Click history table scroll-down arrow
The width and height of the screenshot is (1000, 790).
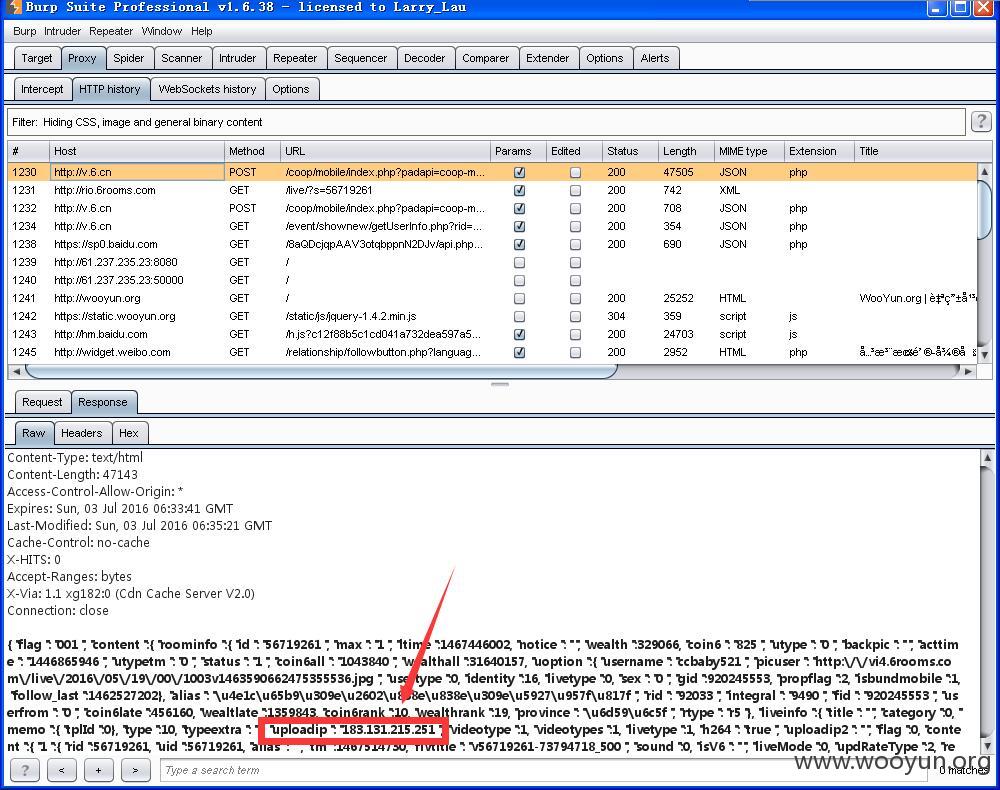pos(984,355)
